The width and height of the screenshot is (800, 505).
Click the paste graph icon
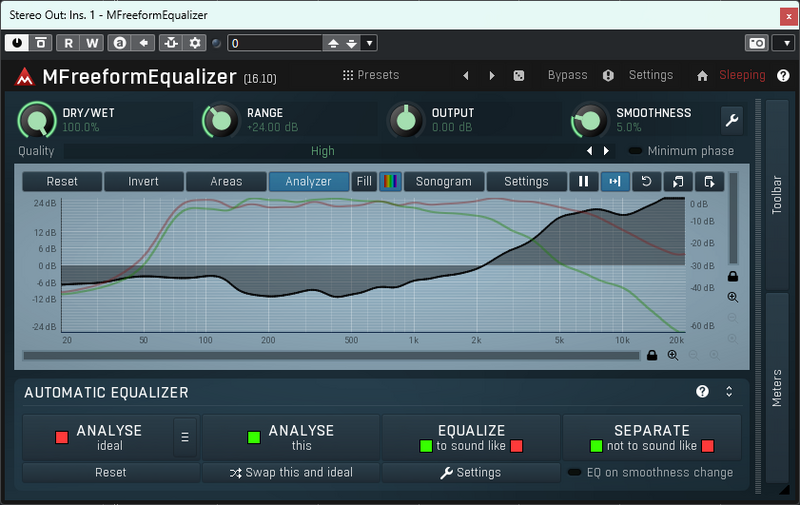[709, 182]
